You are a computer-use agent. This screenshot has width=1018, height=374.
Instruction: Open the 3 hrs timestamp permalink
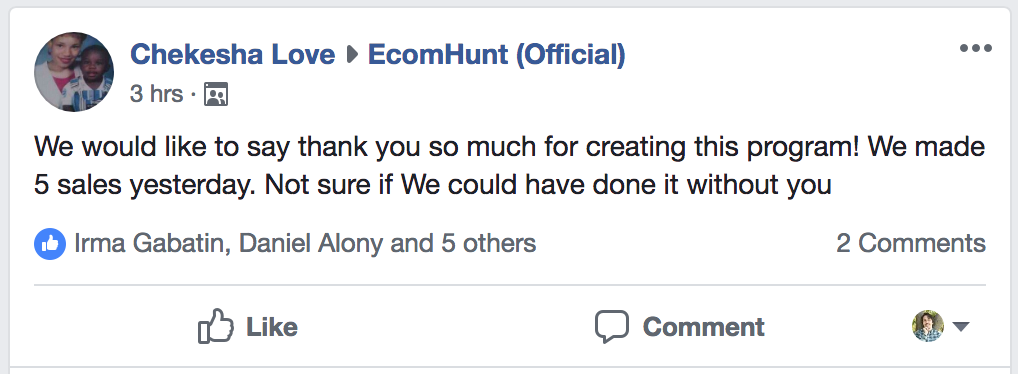(x=156, y=94)
